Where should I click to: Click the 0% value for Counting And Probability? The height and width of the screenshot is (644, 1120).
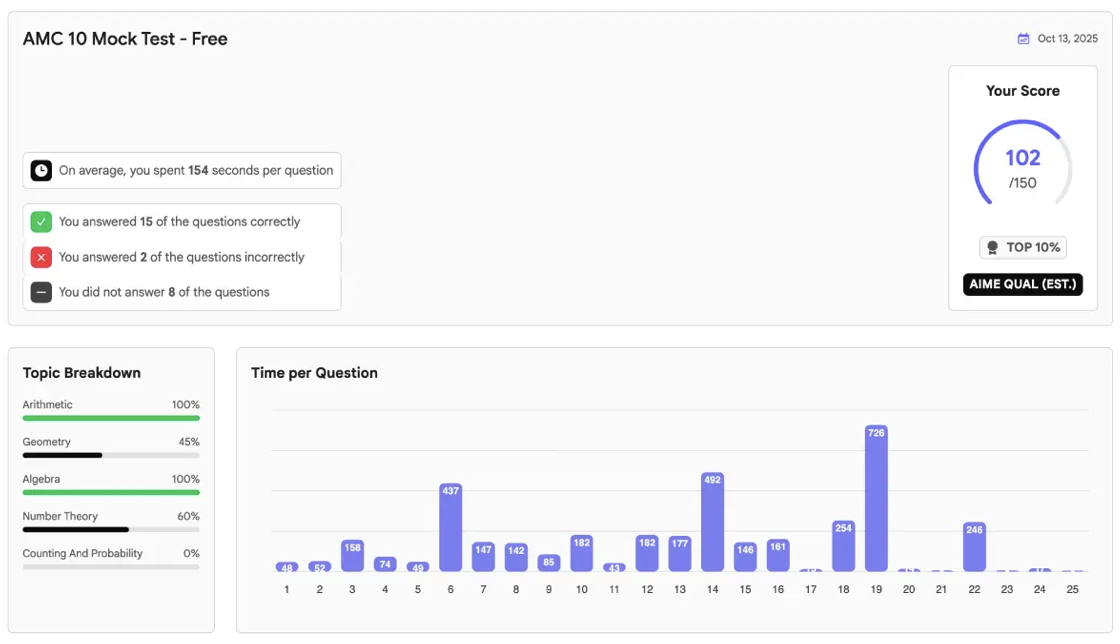point(191,553)
